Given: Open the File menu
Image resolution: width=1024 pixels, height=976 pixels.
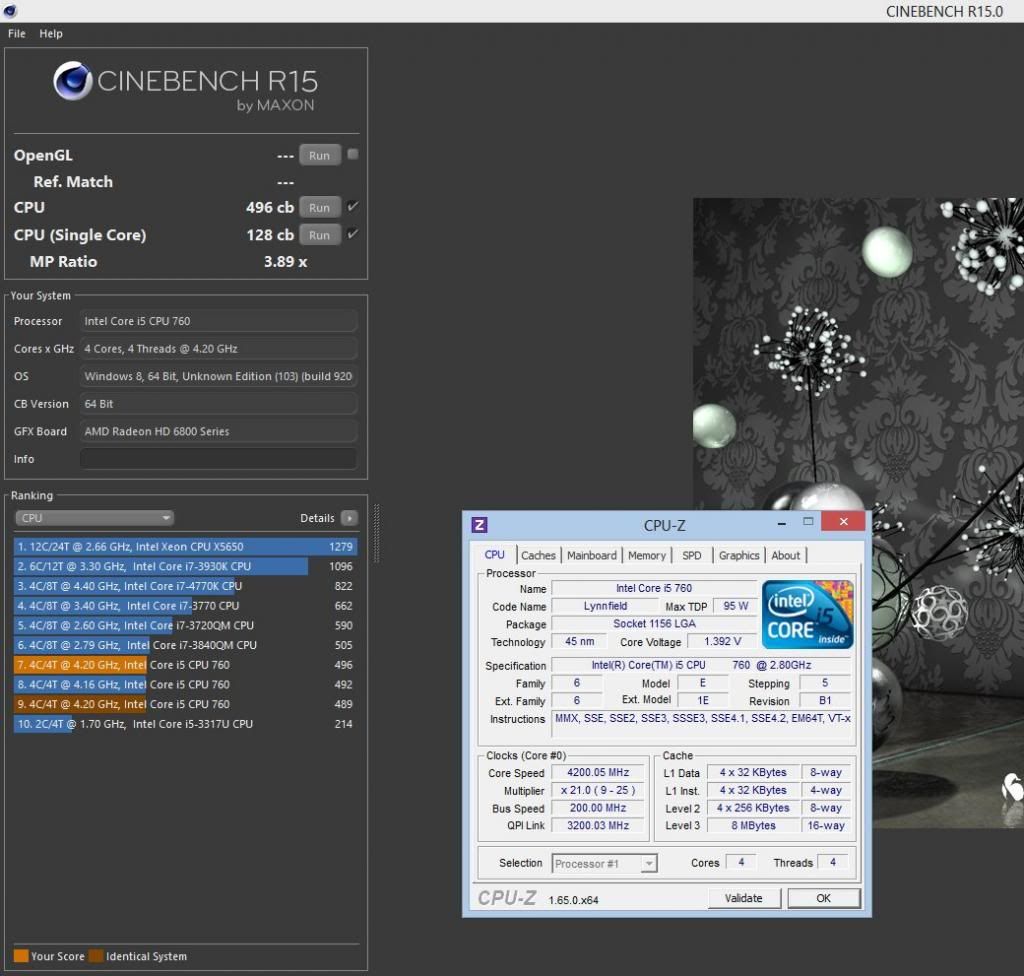Looking at the screenshot, I should point(17,33).
